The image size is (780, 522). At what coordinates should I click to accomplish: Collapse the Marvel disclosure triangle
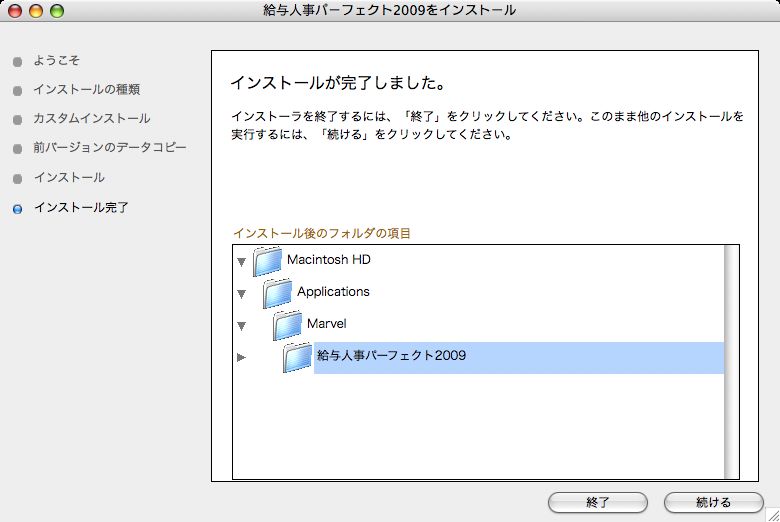tap(242, 326)
